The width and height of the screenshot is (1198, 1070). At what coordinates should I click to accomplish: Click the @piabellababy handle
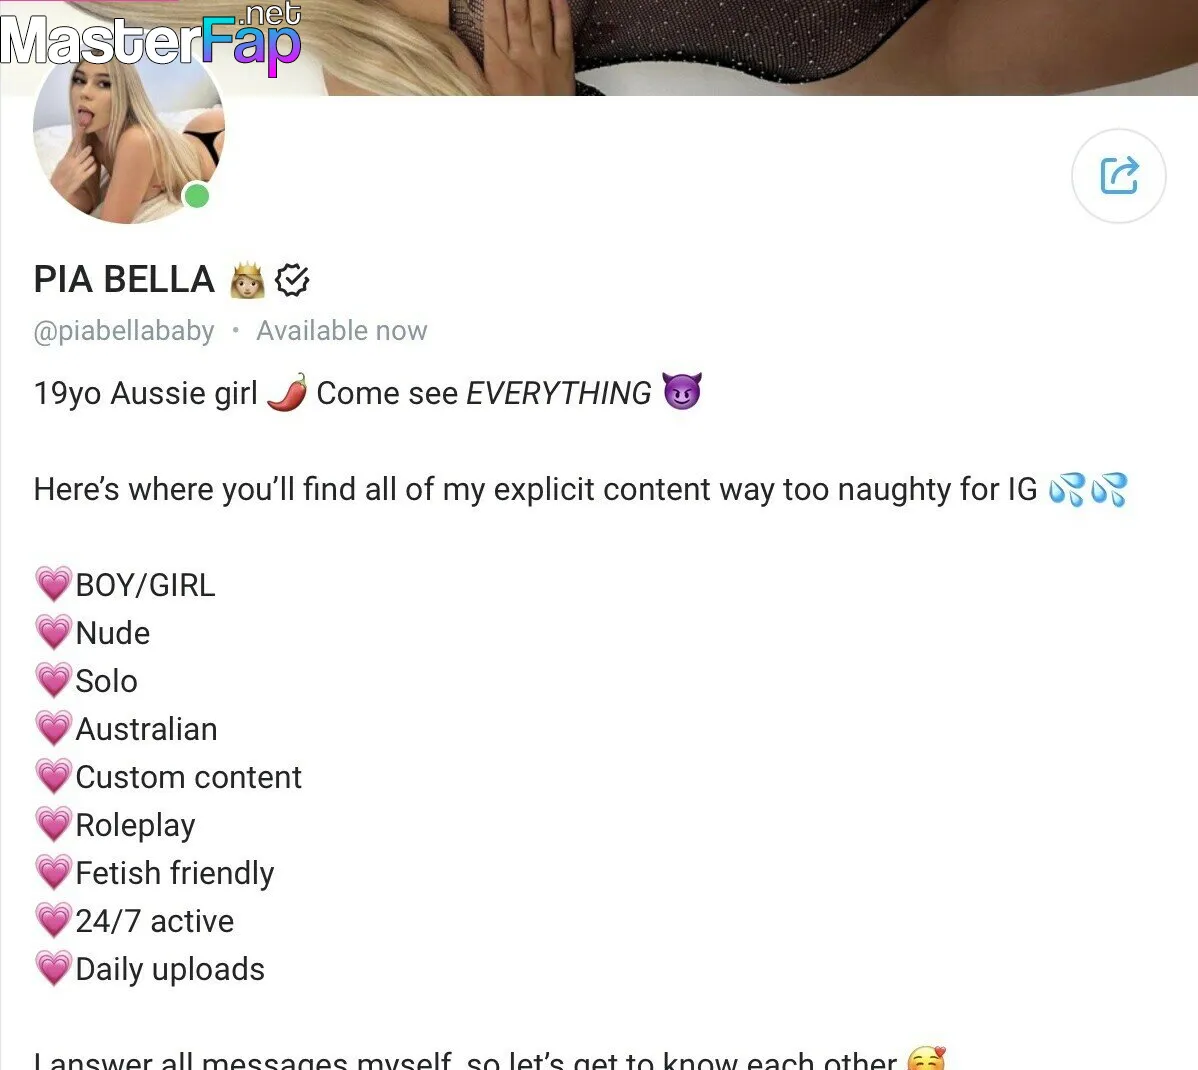(124, 331)
